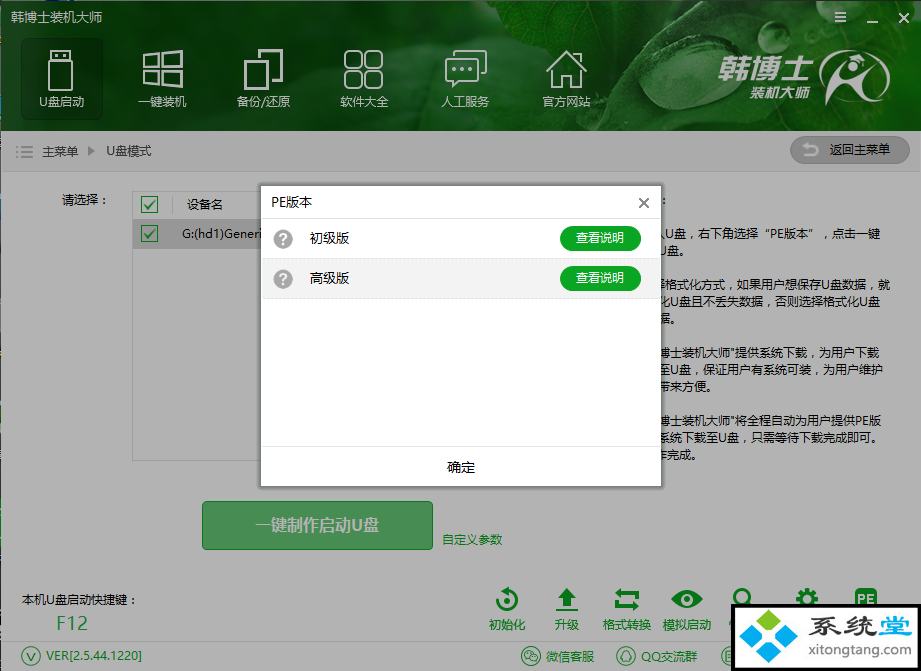Visit 官方网站 from top bar
The image size is (921, 671).
pyautogui.click(x=566, y=79)
